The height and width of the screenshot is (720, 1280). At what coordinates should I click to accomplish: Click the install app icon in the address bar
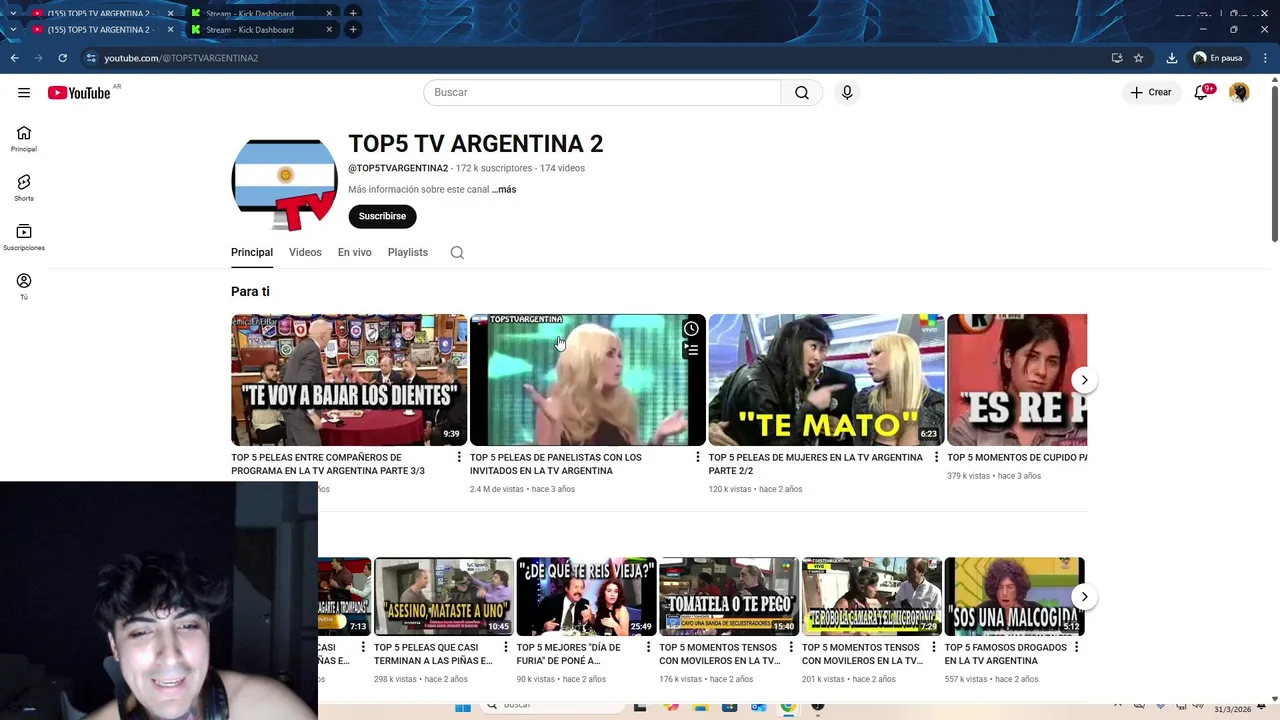pos(1117,58)
